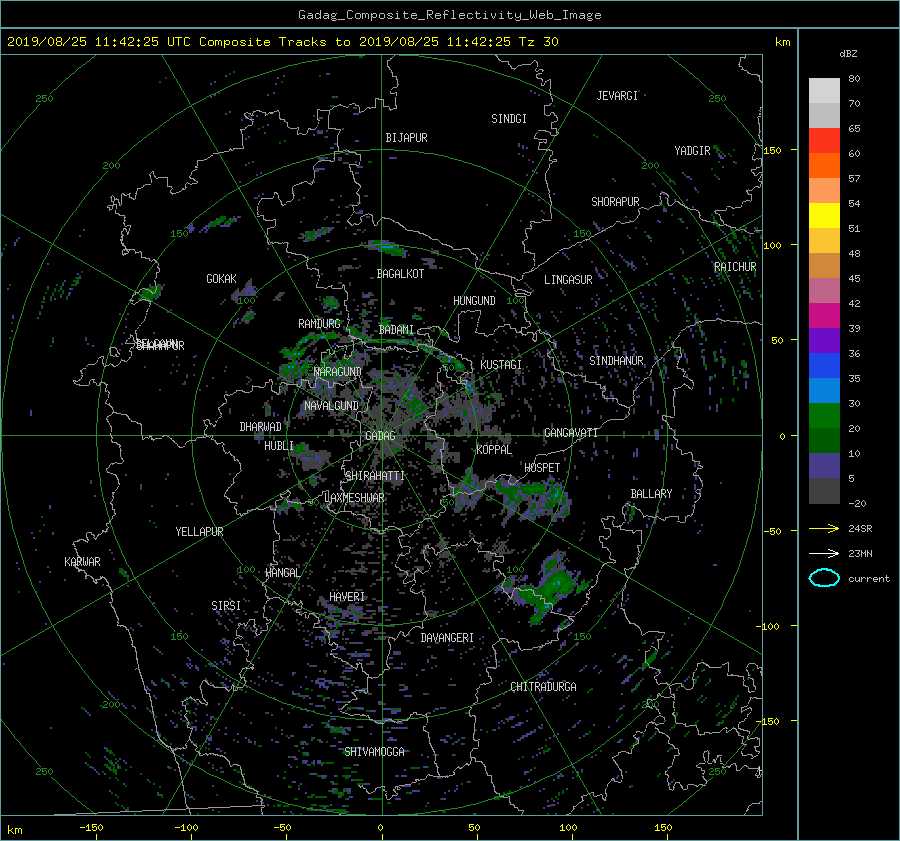Click the SHORAPUR city label
This screenshot has height=841, width=900.
(x=615, y=201)
